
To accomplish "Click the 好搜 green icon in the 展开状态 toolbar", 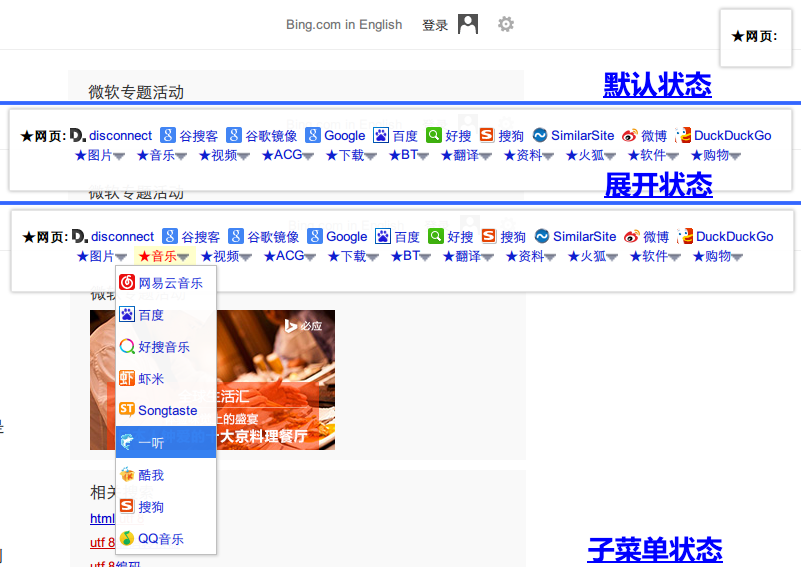I will coord(434,135).
